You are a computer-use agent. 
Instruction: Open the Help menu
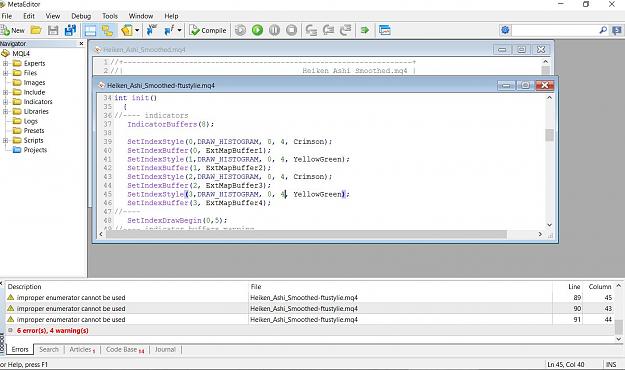tap(171, 16)
